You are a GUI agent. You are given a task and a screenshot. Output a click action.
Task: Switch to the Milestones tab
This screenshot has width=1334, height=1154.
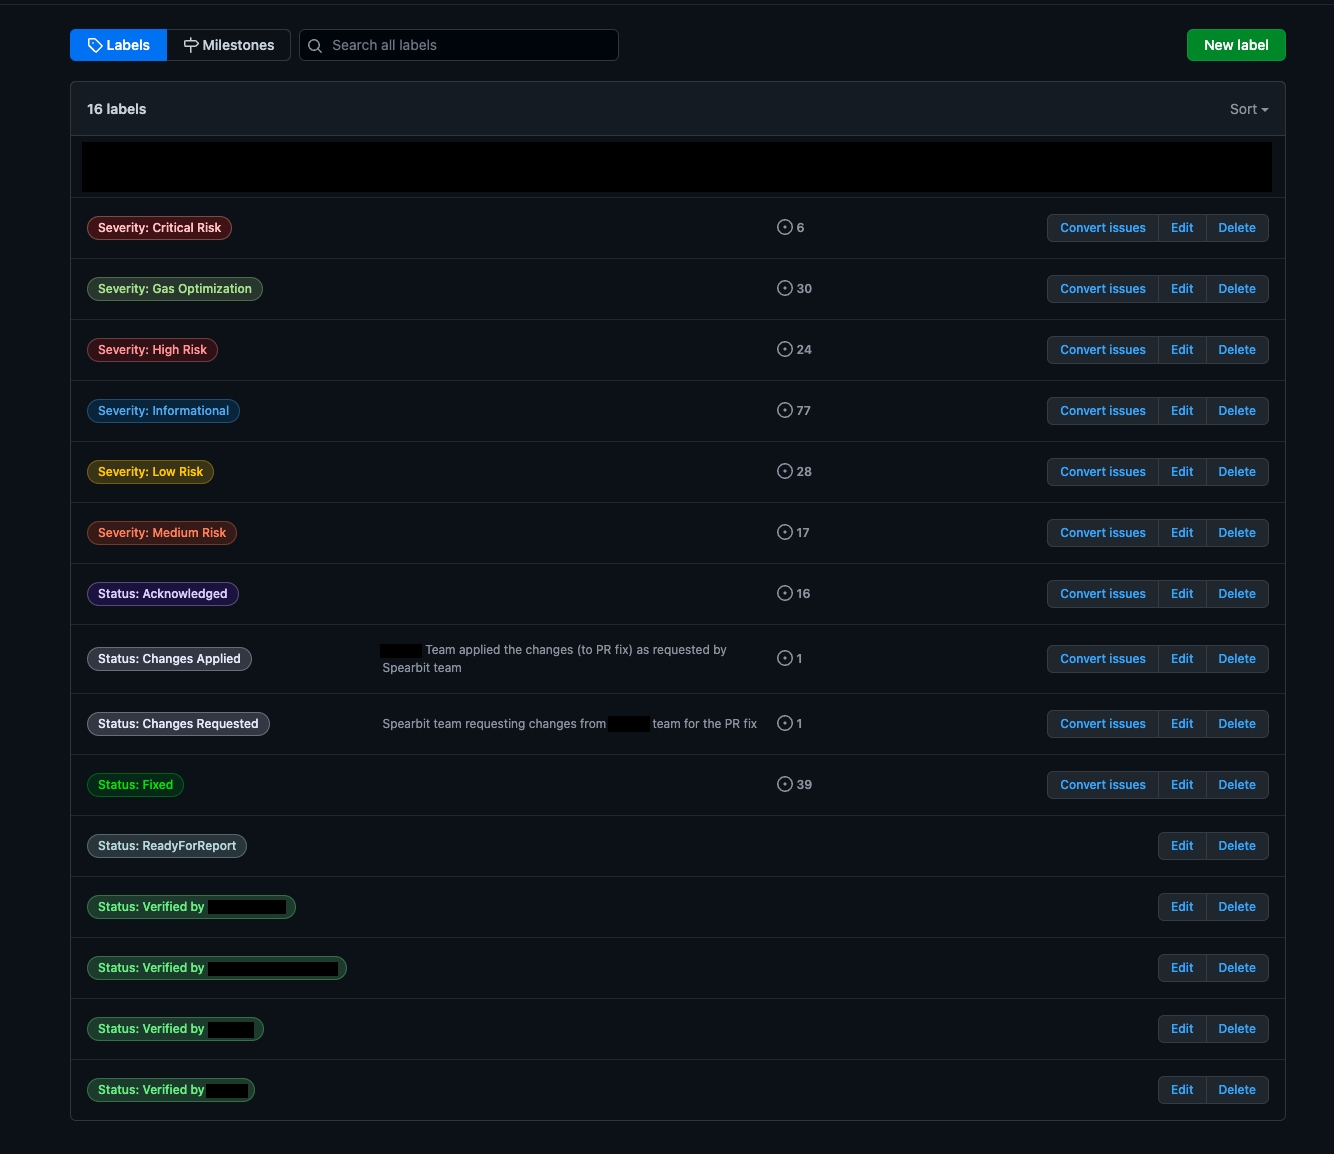pos(229,45)
